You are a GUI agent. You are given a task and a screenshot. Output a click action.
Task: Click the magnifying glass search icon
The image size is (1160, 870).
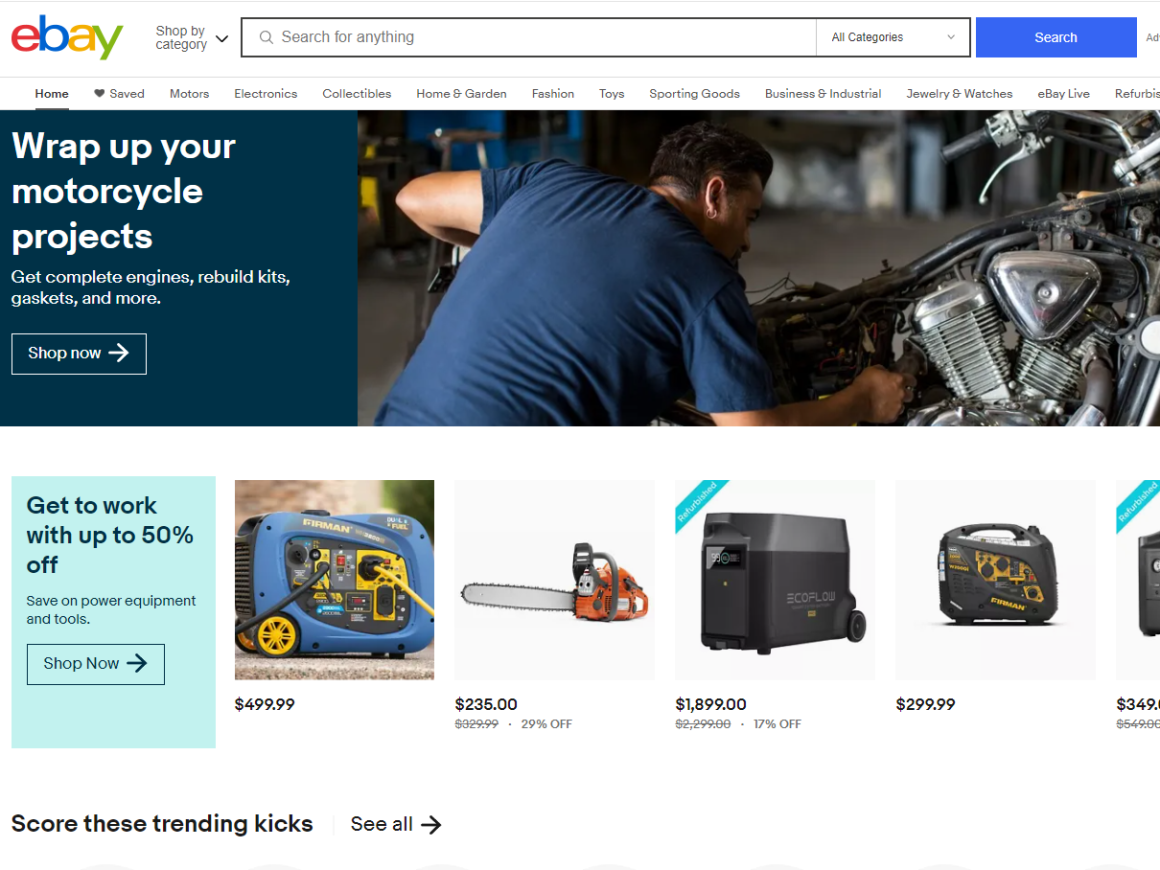click(x=266, y=38)
